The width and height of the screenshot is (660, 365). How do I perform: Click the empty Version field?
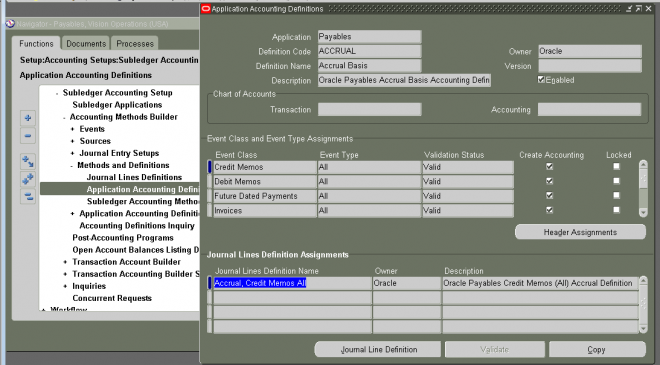tap(590, 66)
